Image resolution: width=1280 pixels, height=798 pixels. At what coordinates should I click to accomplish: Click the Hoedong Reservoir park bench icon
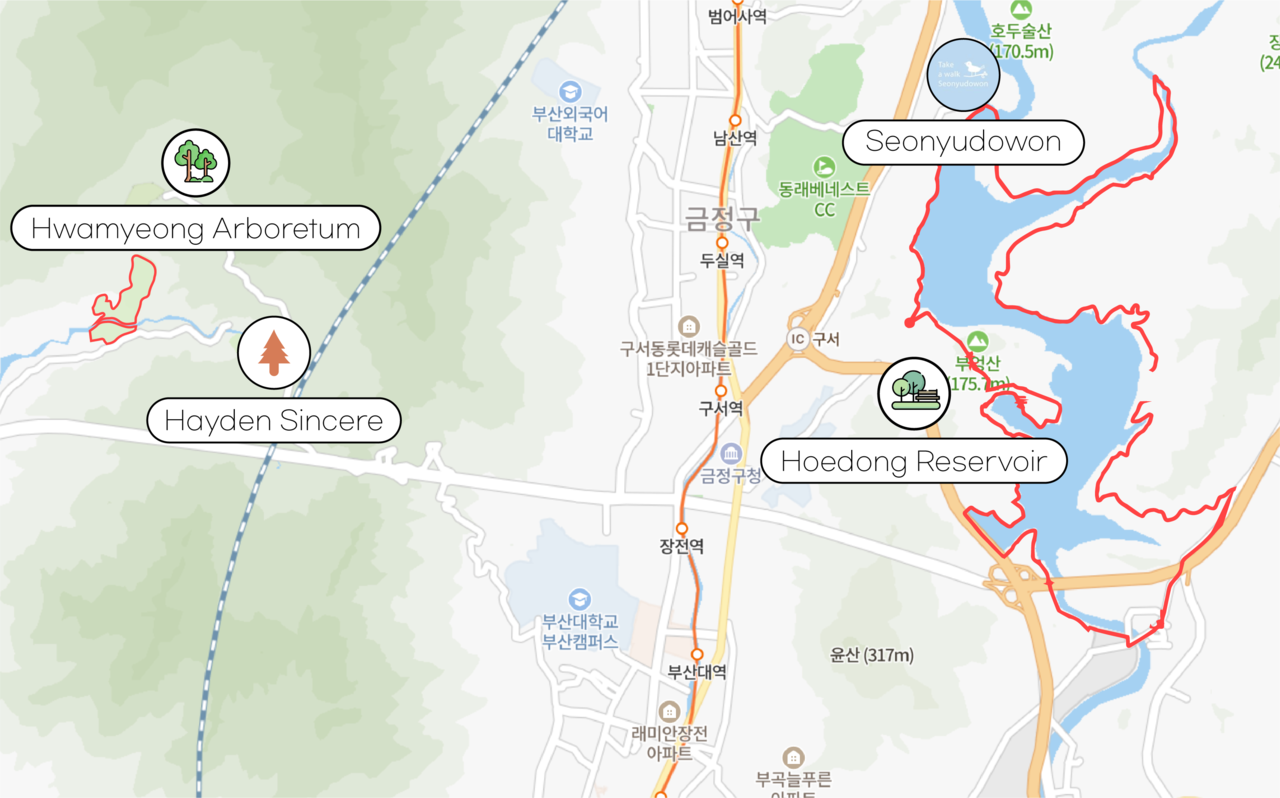[x=914, y=393]
